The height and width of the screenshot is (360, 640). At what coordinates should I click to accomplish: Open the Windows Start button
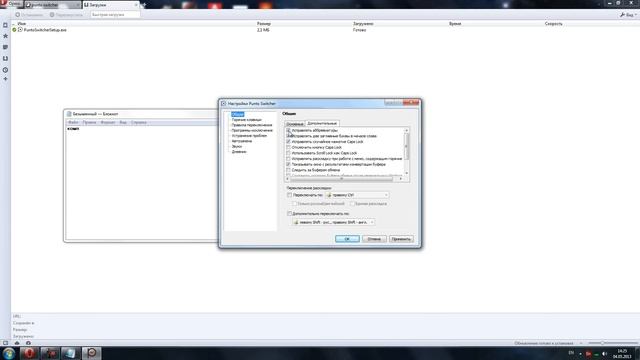coord(9,353)
